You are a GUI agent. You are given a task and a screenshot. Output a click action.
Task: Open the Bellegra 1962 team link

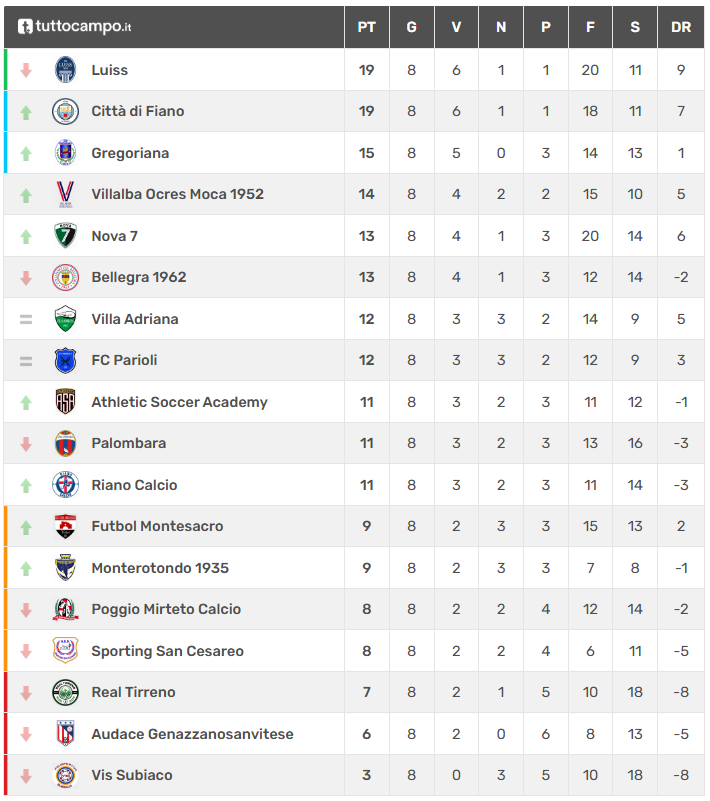click(x=139, y=277)
